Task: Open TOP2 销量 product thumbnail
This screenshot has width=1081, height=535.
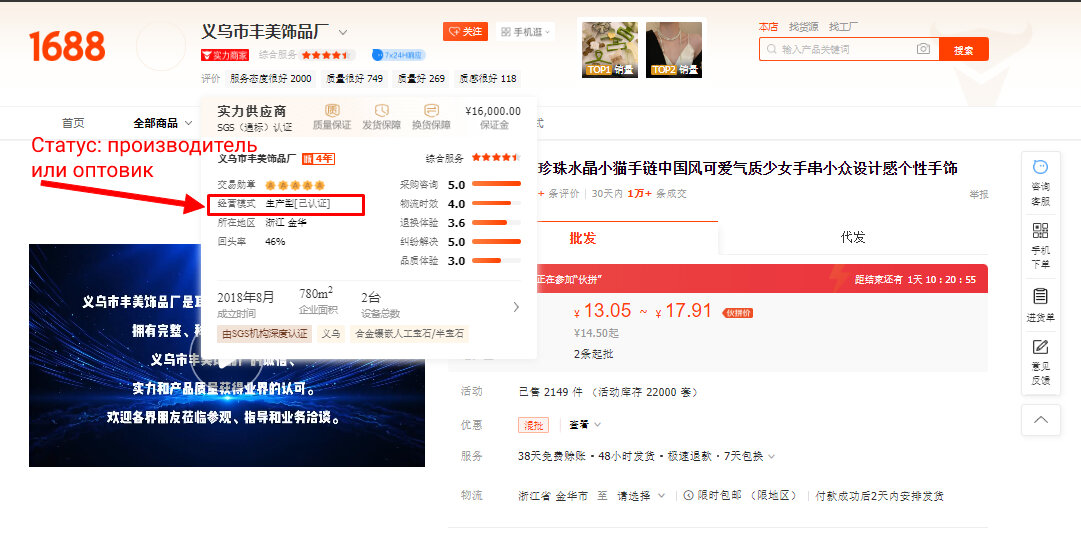Action: coord(674,50)
